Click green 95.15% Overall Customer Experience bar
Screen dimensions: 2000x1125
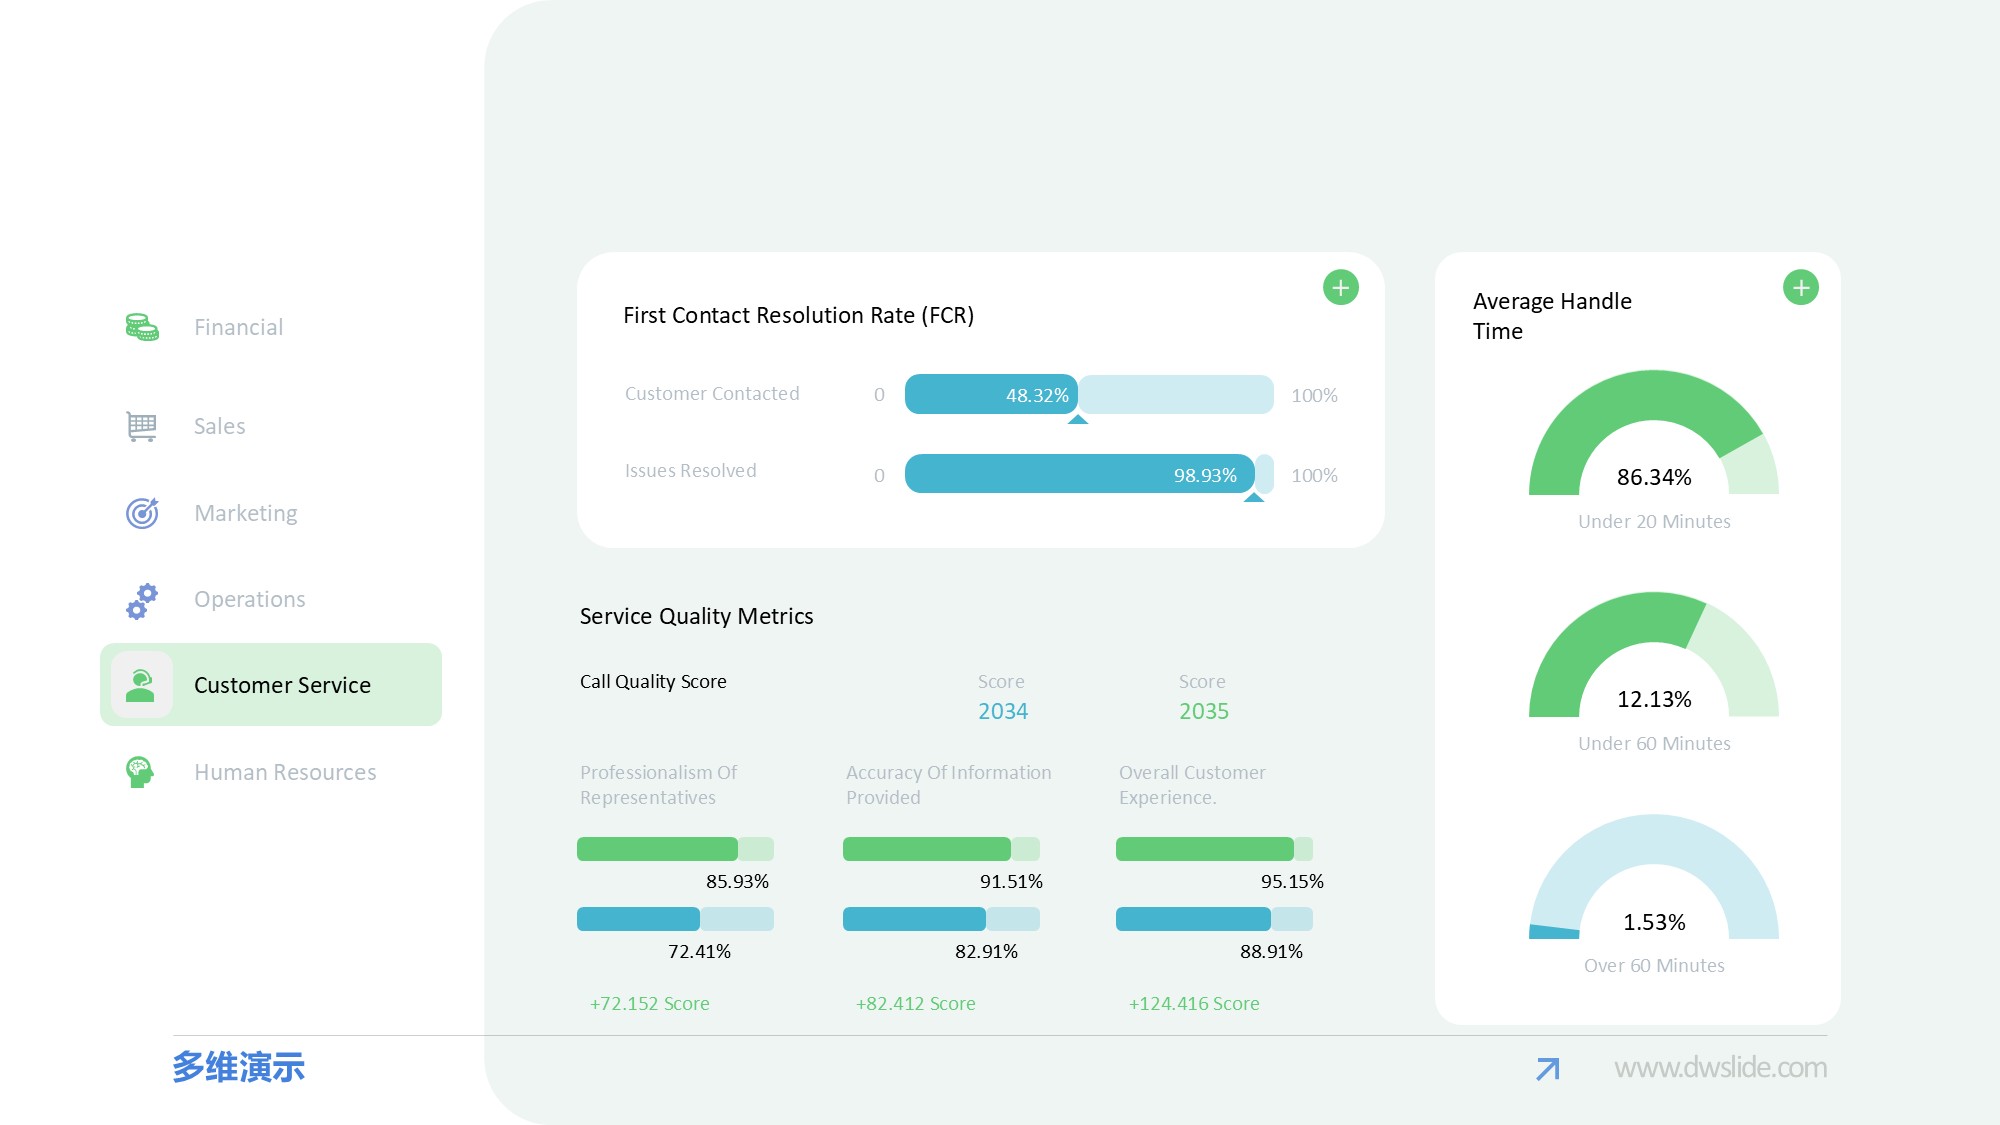click(1204, 849)
